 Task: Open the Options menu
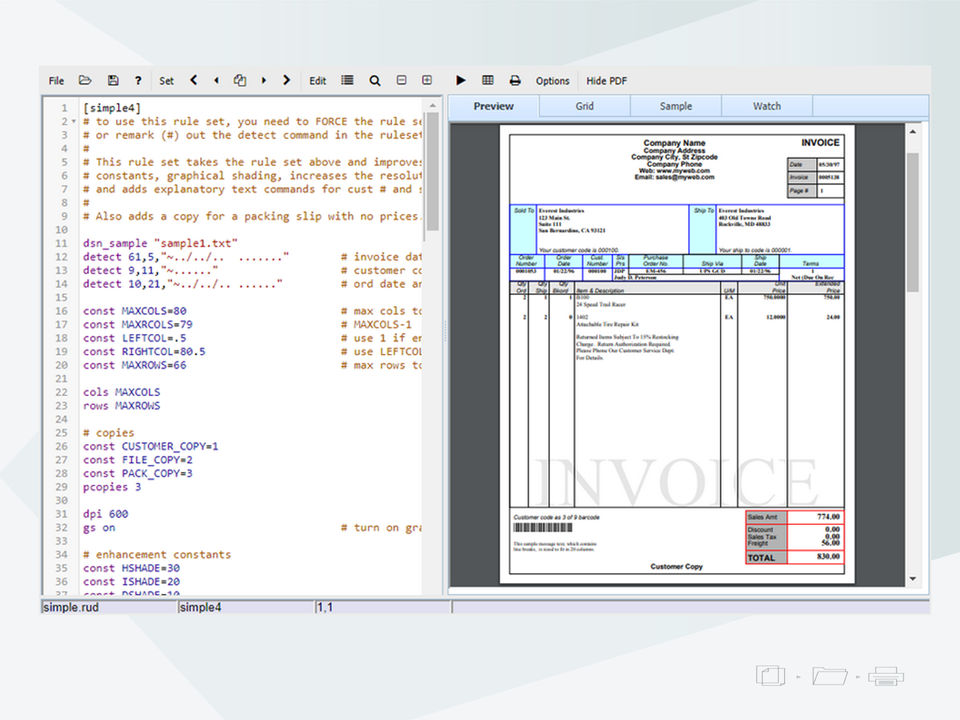point(552,81)
